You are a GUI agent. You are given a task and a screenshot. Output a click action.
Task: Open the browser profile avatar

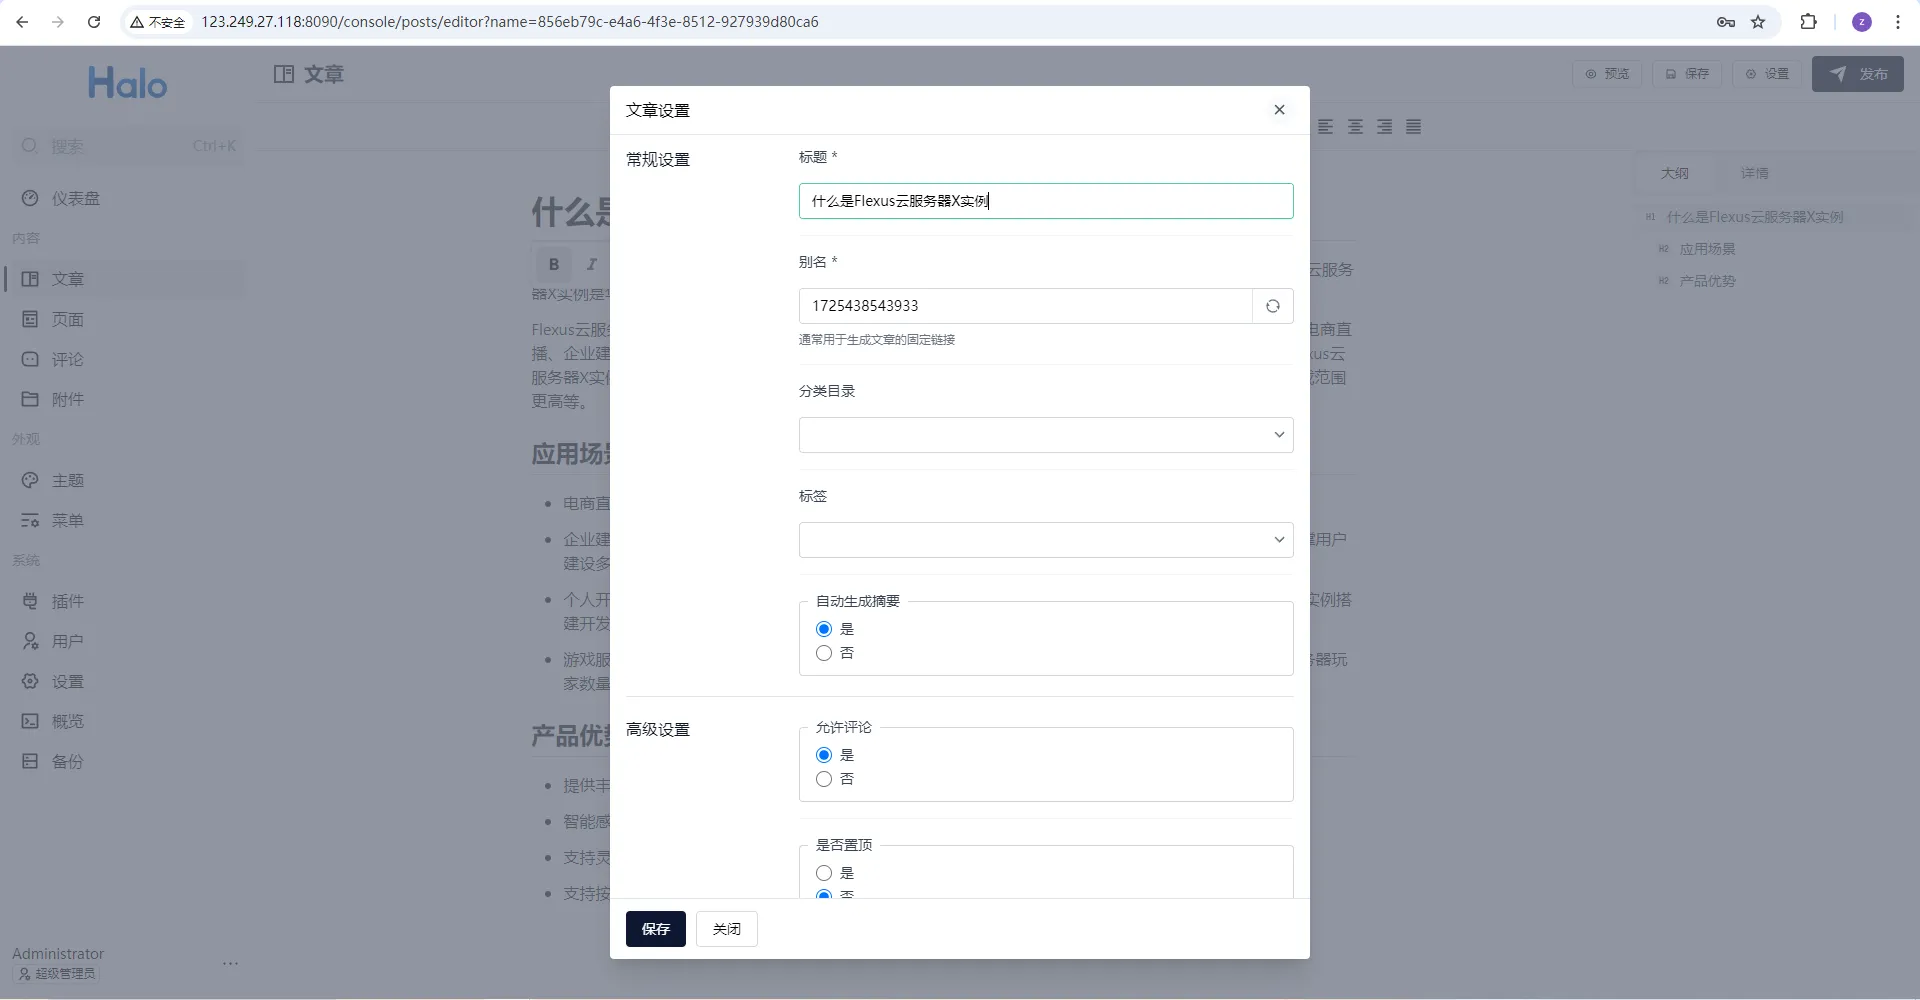click(1862, 22)
